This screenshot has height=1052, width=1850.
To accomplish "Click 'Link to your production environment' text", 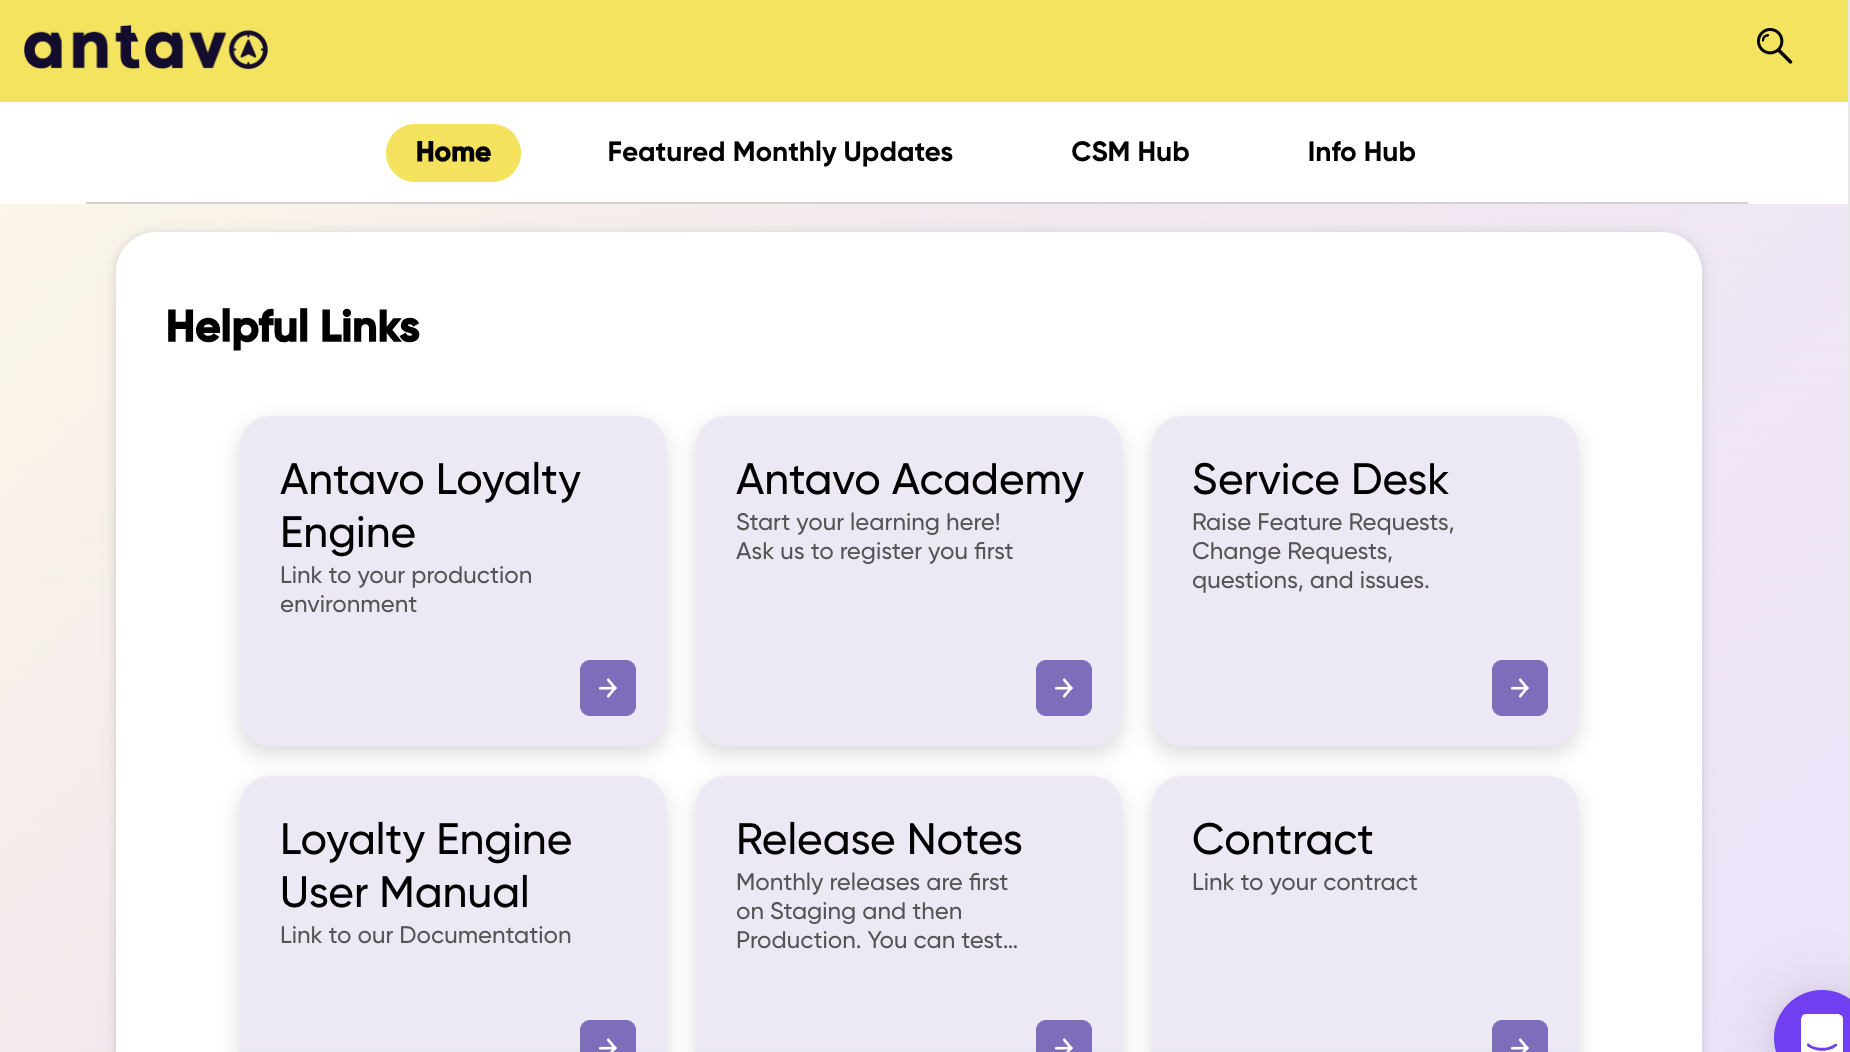I will [x=406, y=590].
